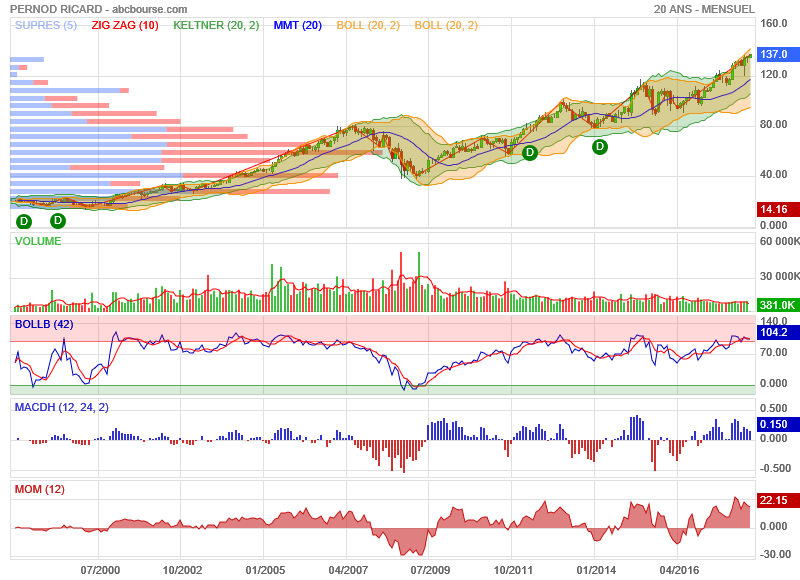Click the 07/2000 date axis label
Screen dimensions: 800x580
100,570
